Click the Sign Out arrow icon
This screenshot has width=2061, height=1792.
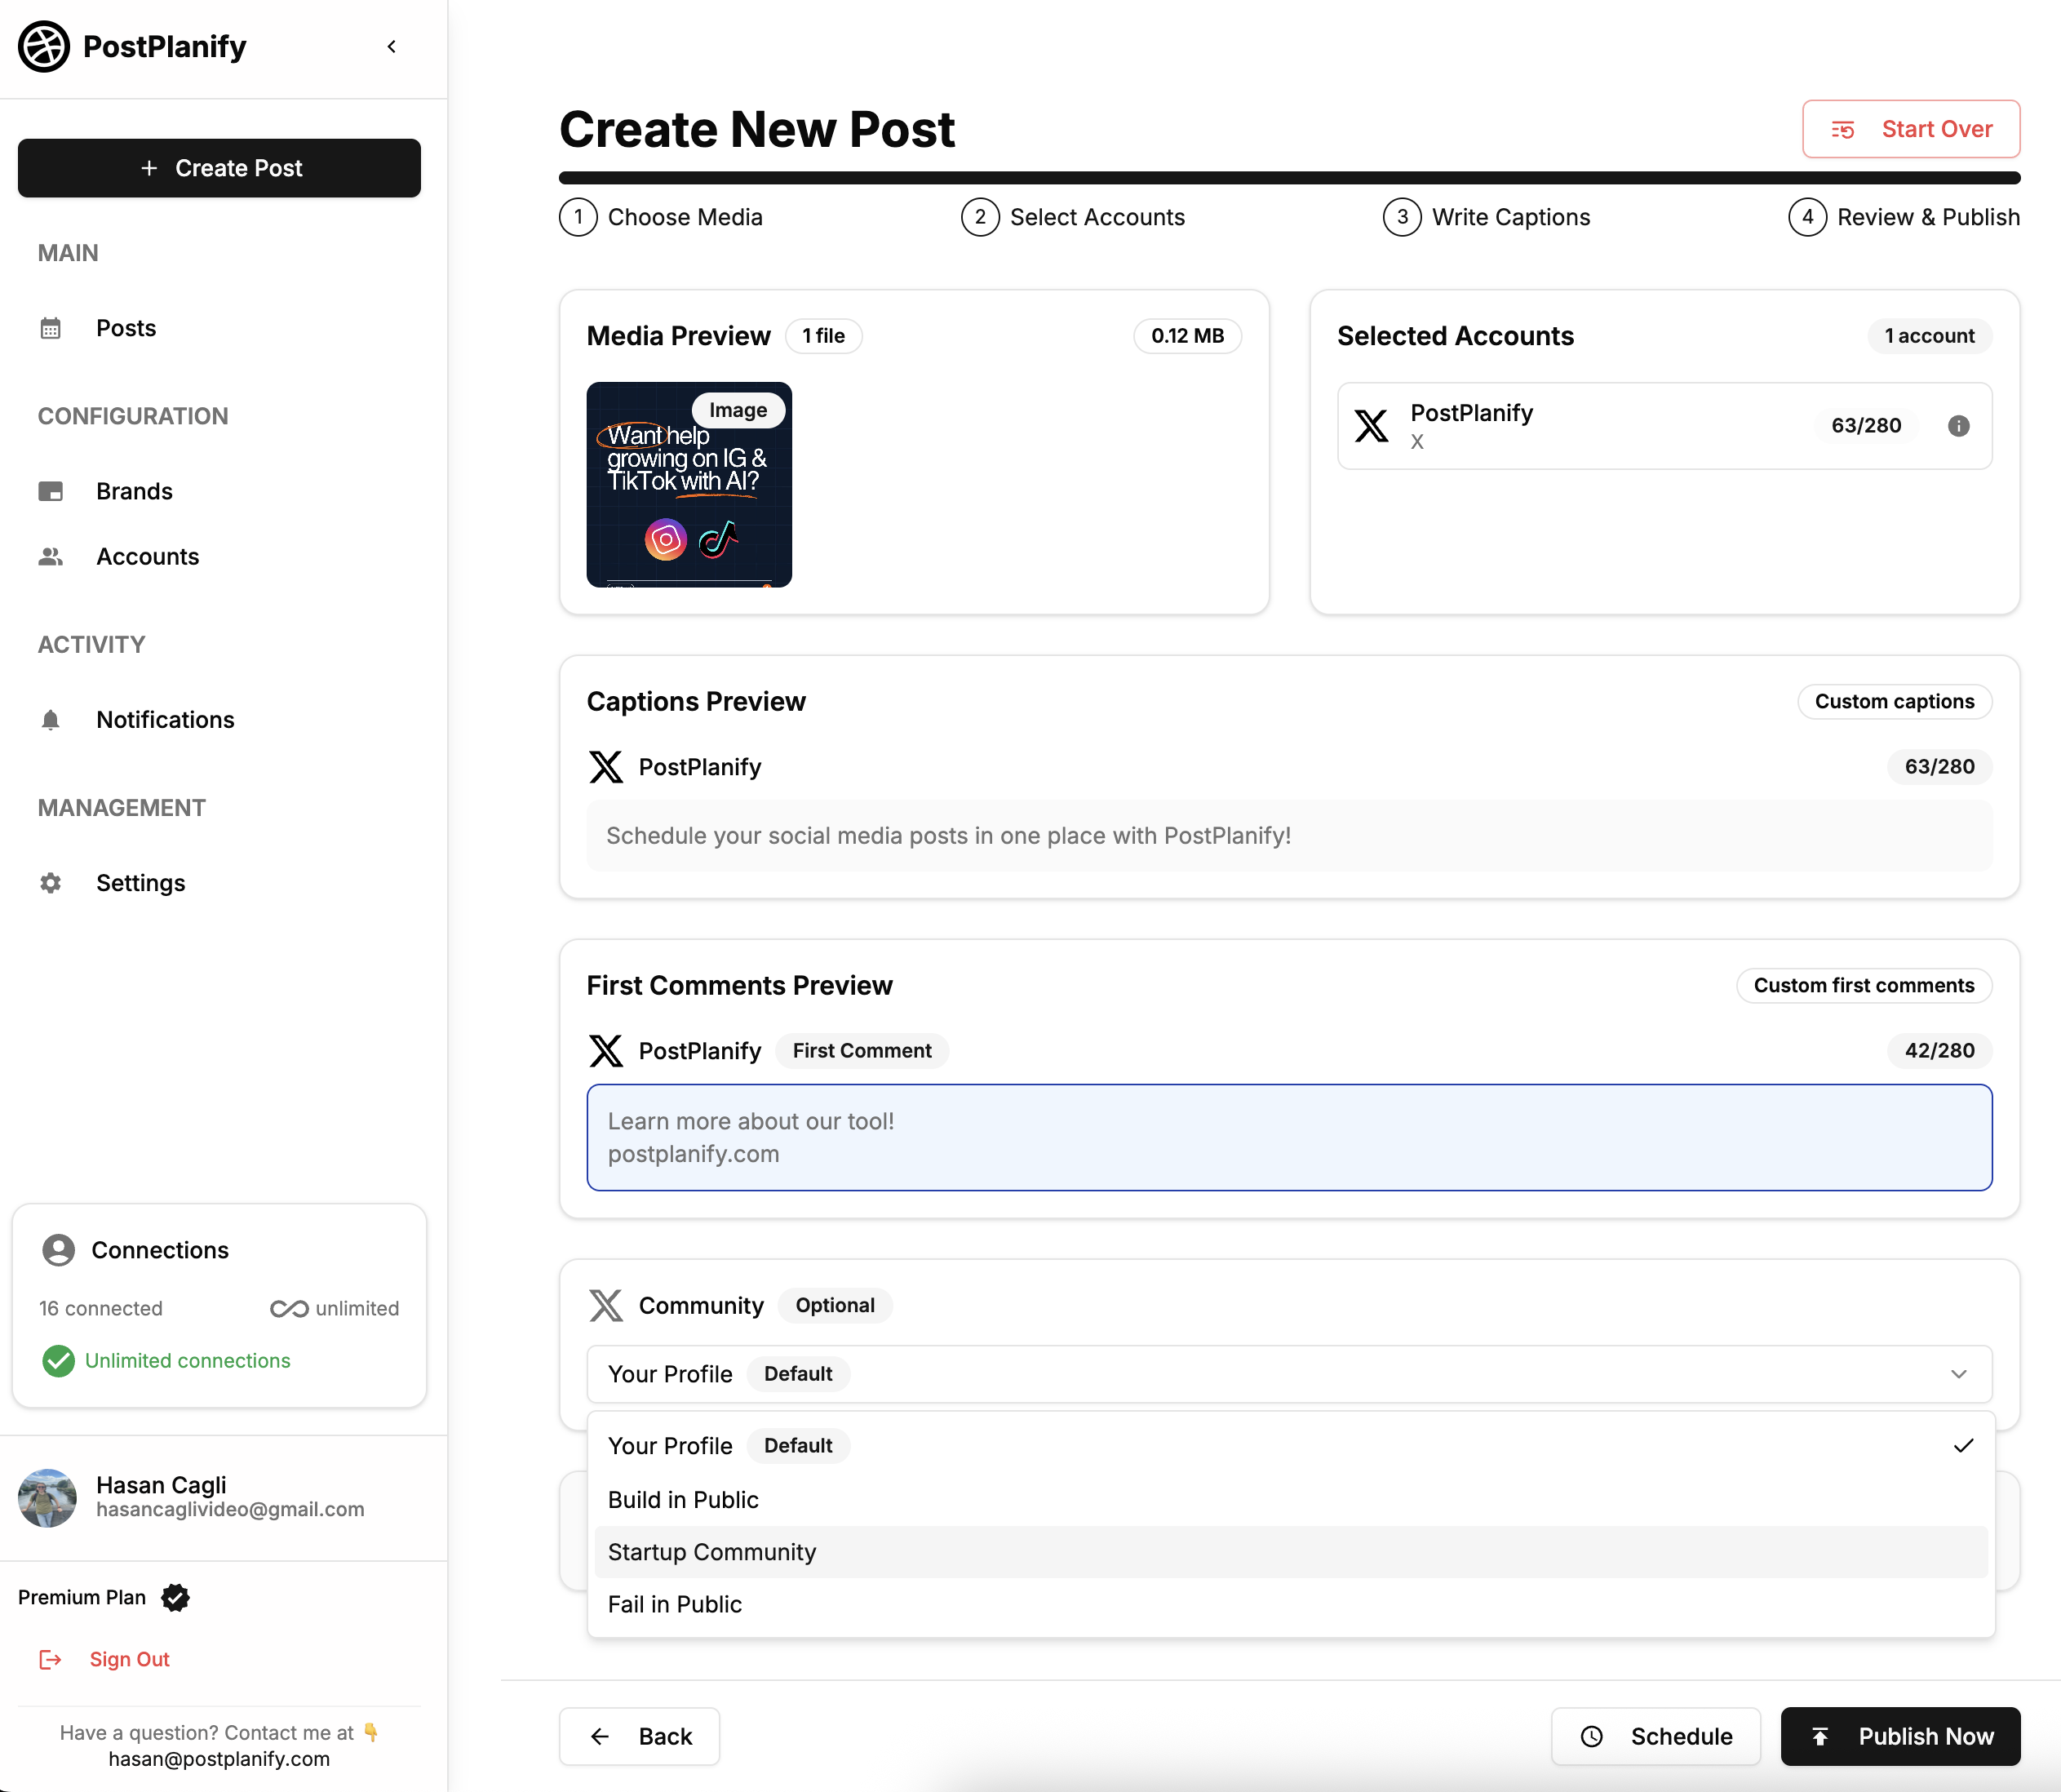(50, 1660)
